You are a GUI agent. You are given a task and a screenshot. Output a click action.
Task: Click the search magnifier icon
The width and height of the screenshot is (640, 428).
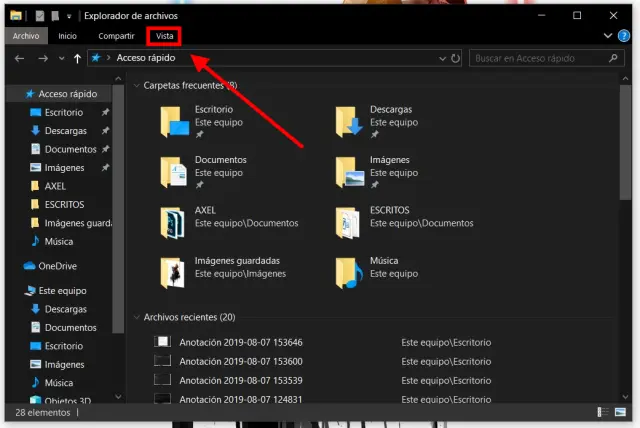click(x=613, y=58)
